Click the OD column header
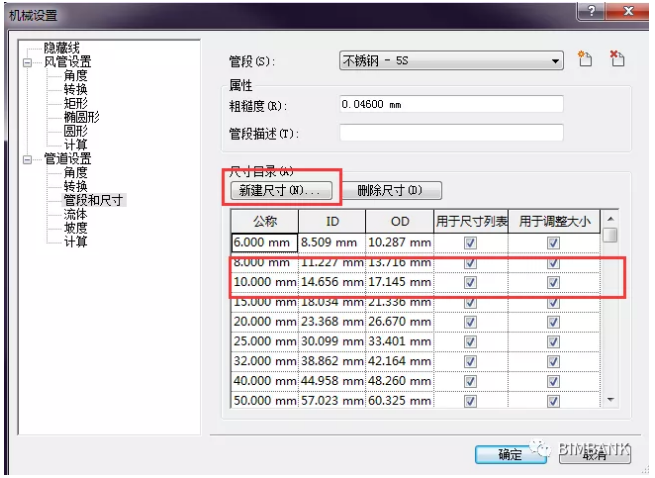The height and width of the screenshot is (478, 655). (400, 221)
